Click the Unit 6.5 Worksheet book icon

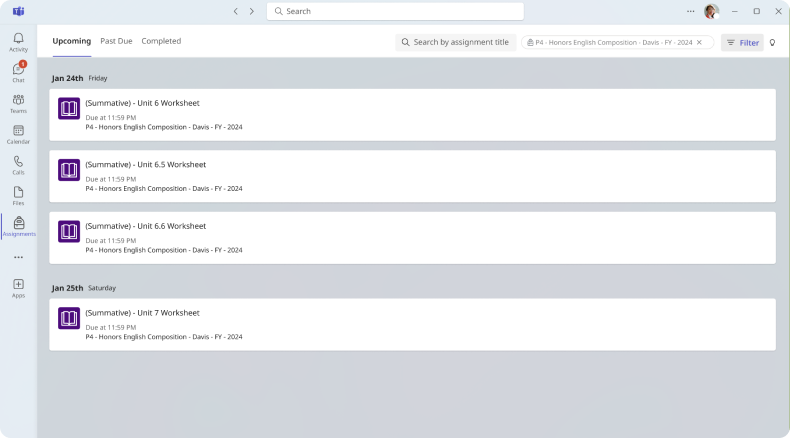(x=69, y=170)
